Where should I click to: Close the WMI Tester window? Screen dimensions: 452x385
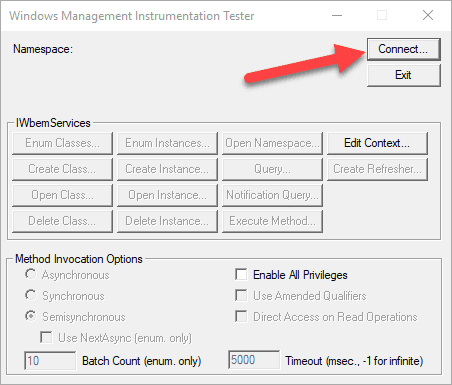pos(428,15)
